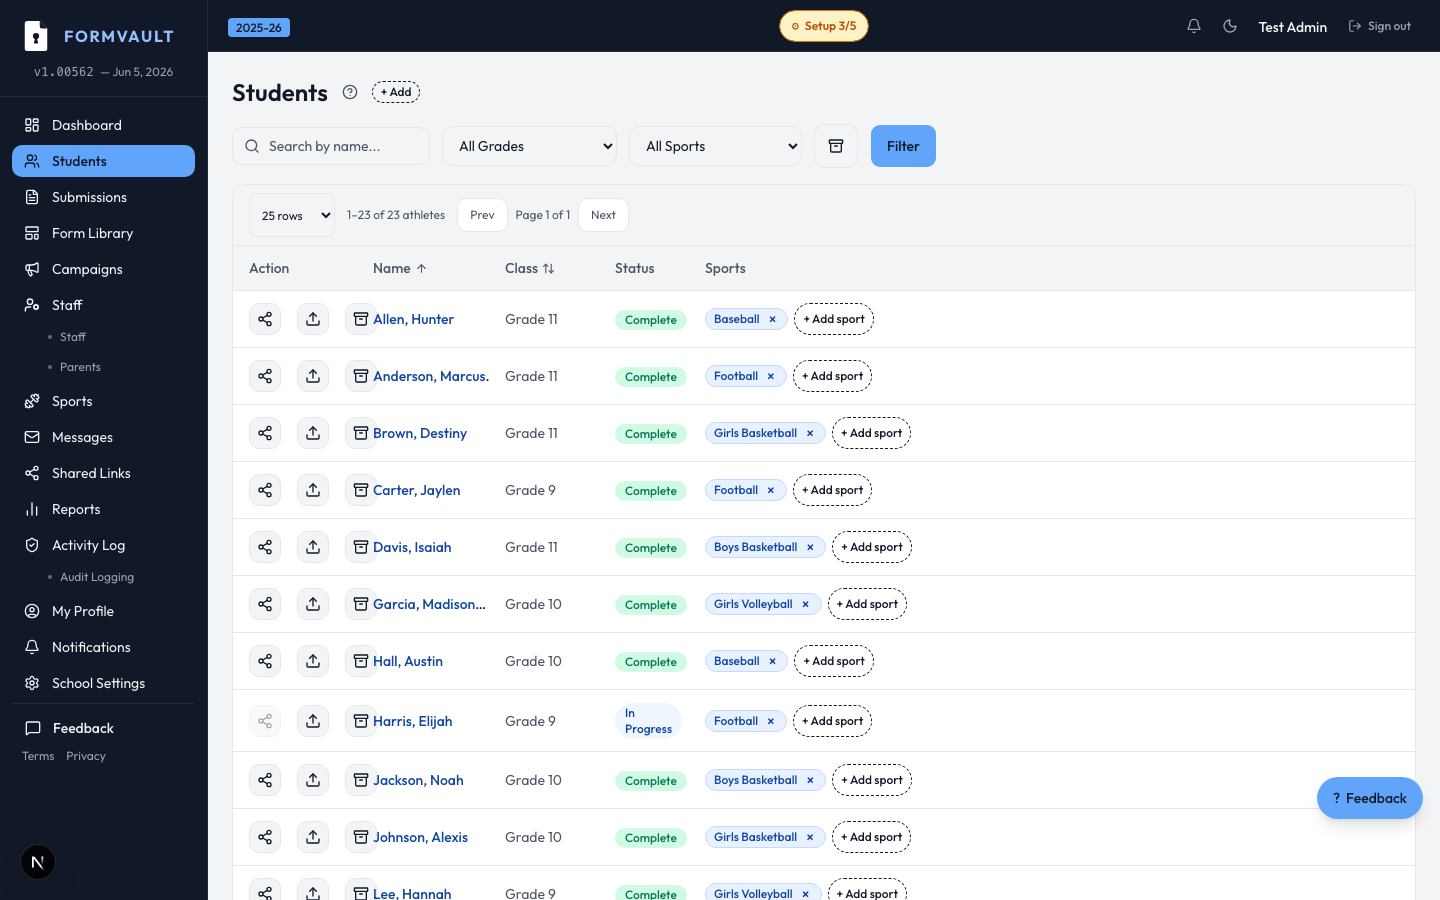Open Campaigns in sidebar

click(x=103, y=269)
